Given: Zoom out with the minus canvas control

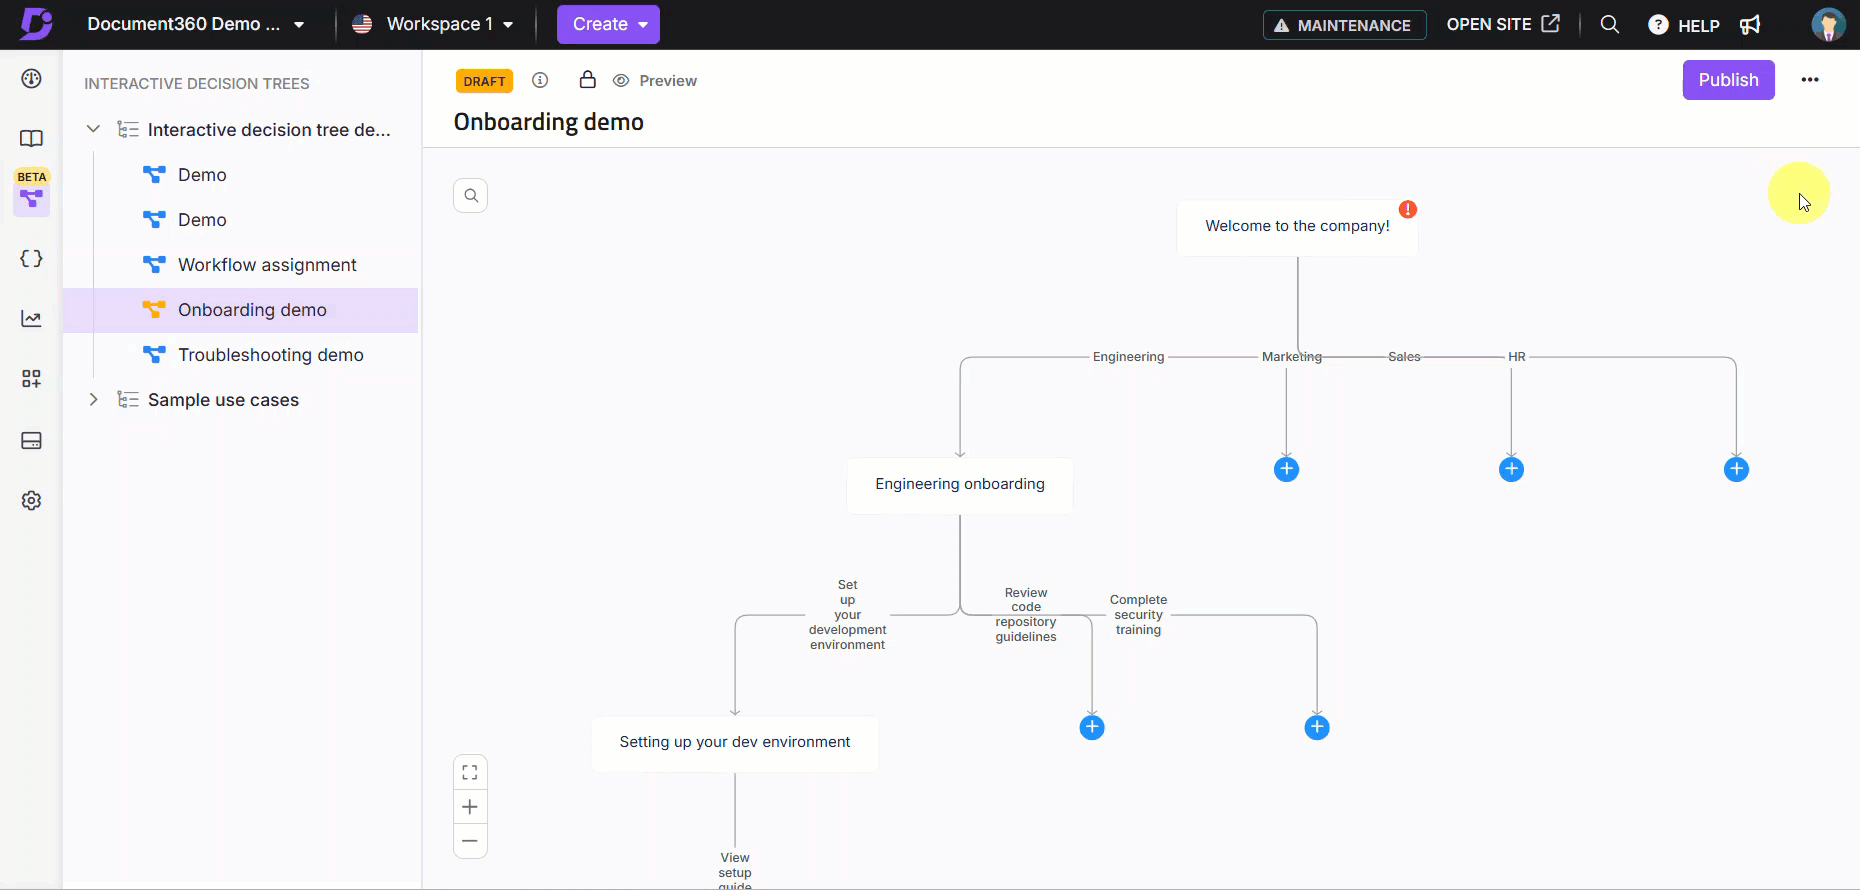Looking at the screenshot, I should click(470, 840).
